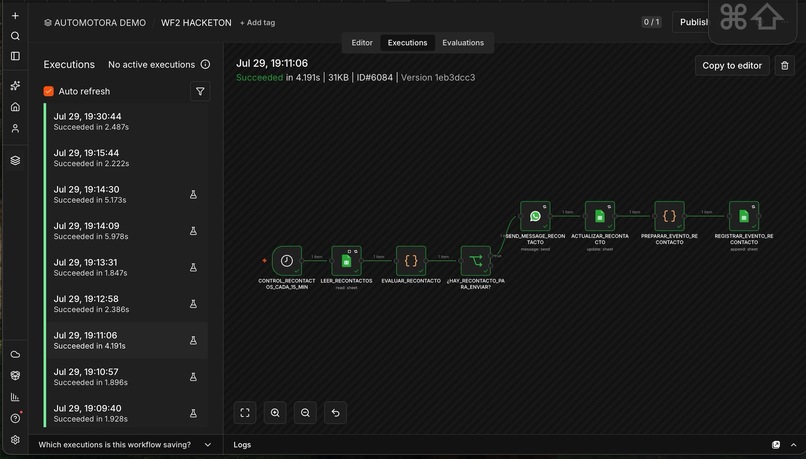Open execution Jul 29, 19:15:44
This screenshot has height=459, width=806.
click(126, 158)
